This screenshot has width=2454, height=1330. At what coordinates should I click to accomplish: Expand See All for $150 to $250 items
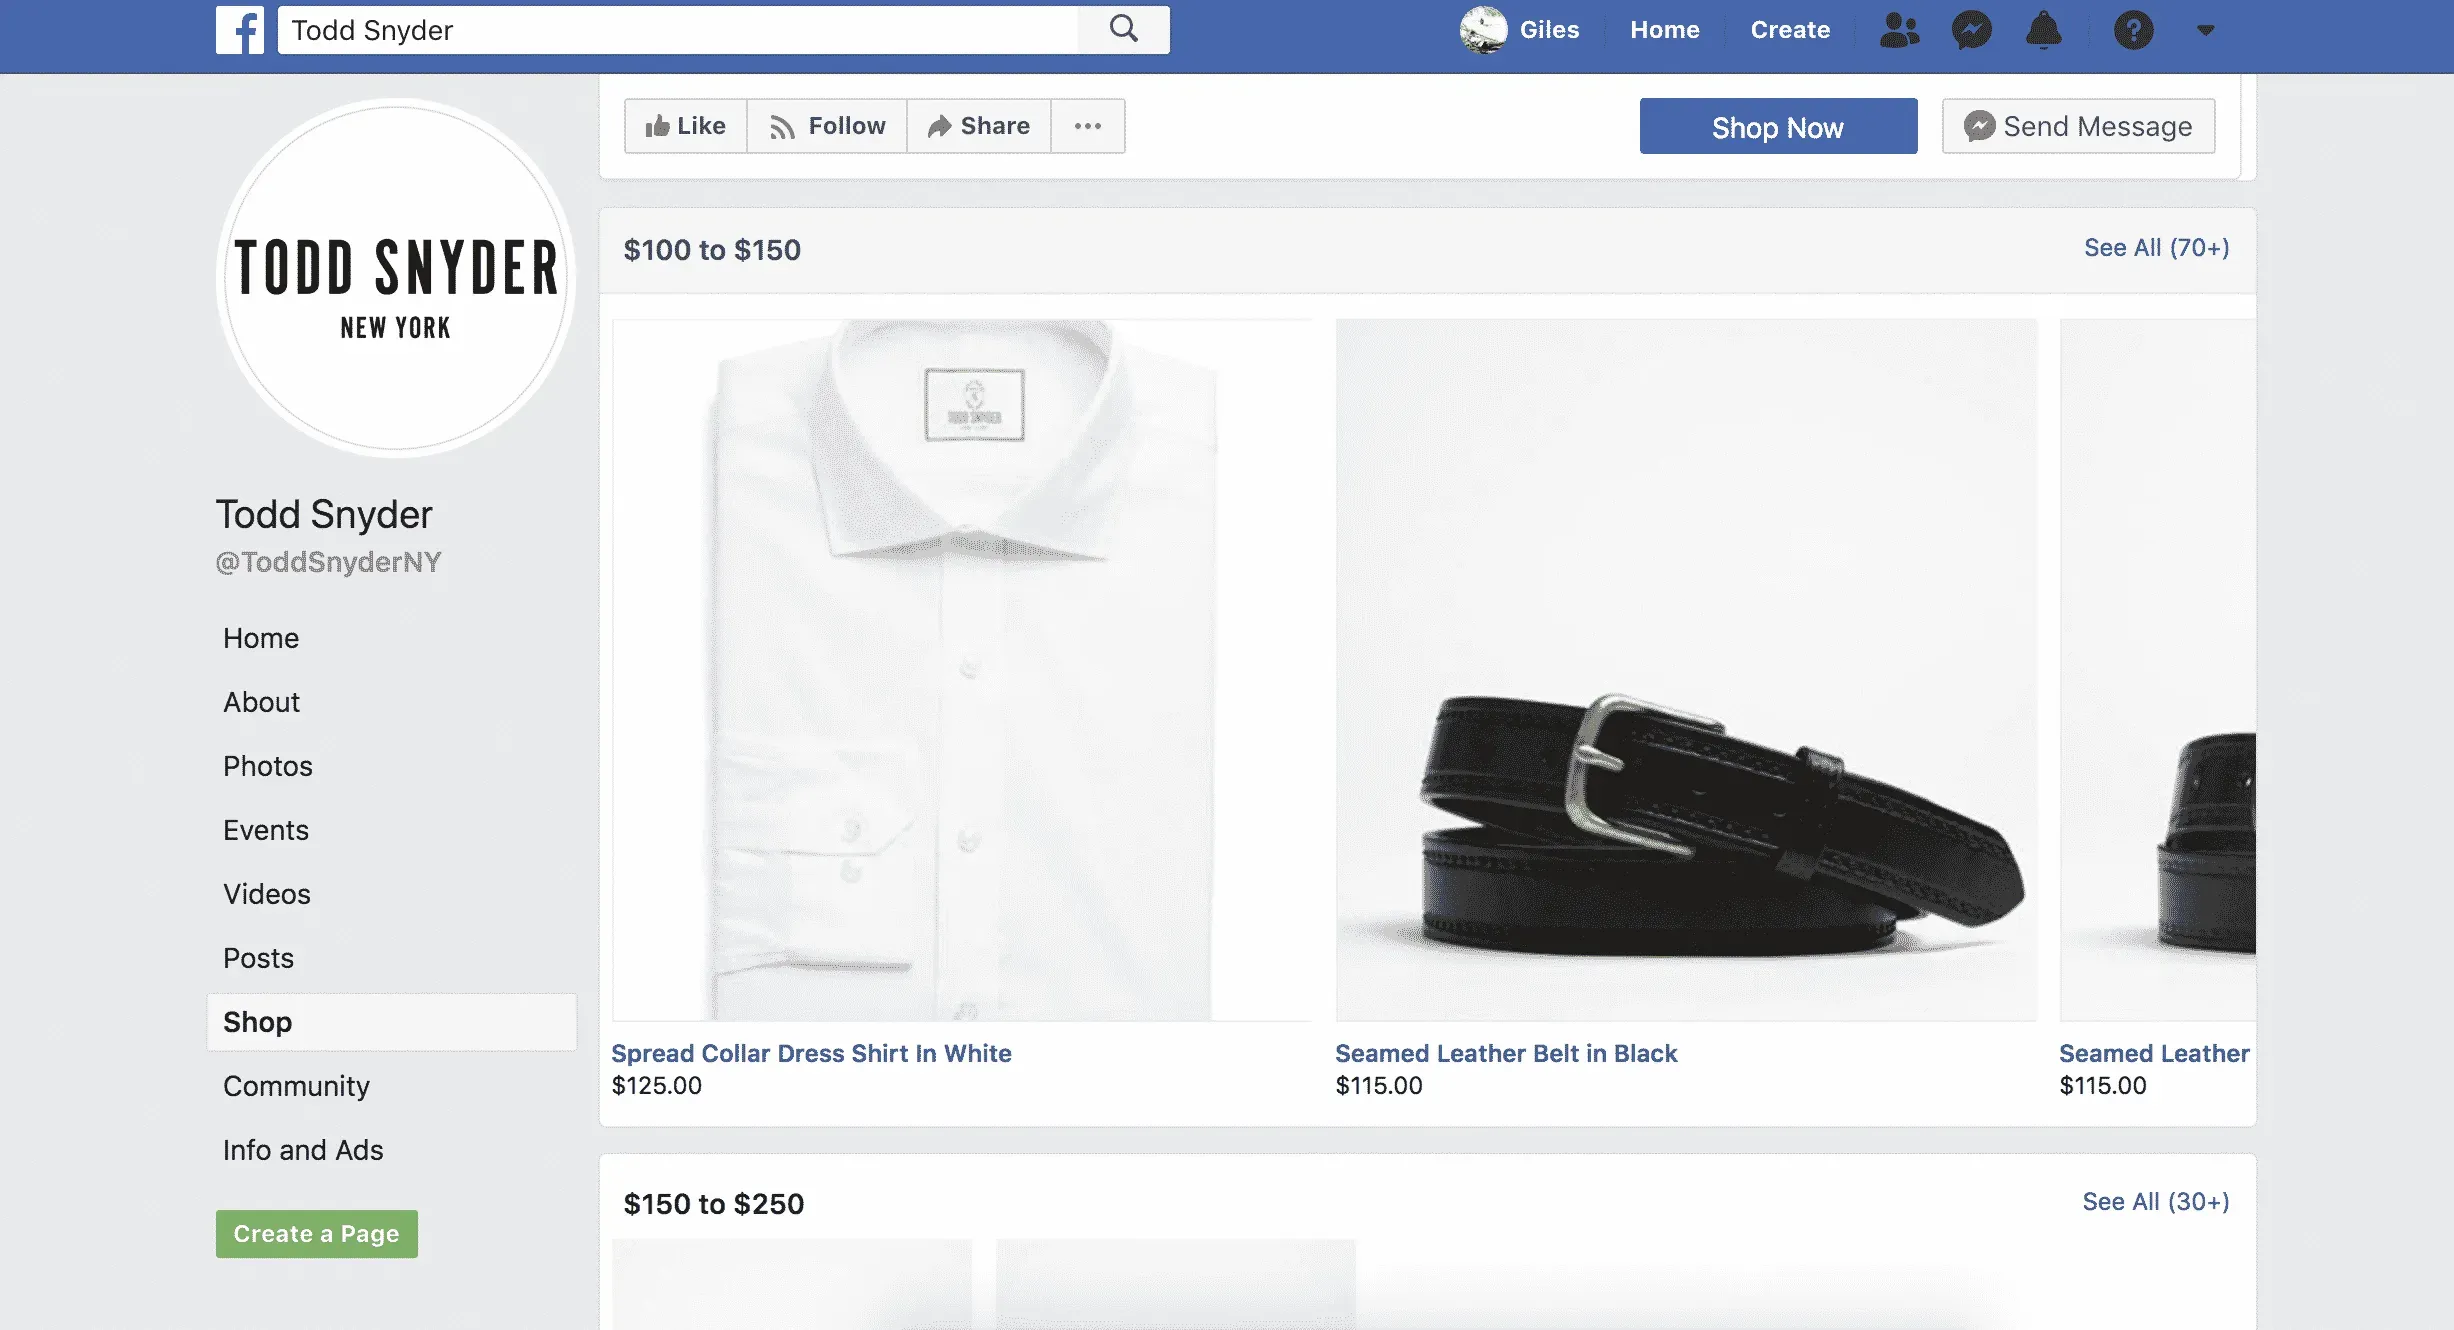(x=2153, y=1201)
